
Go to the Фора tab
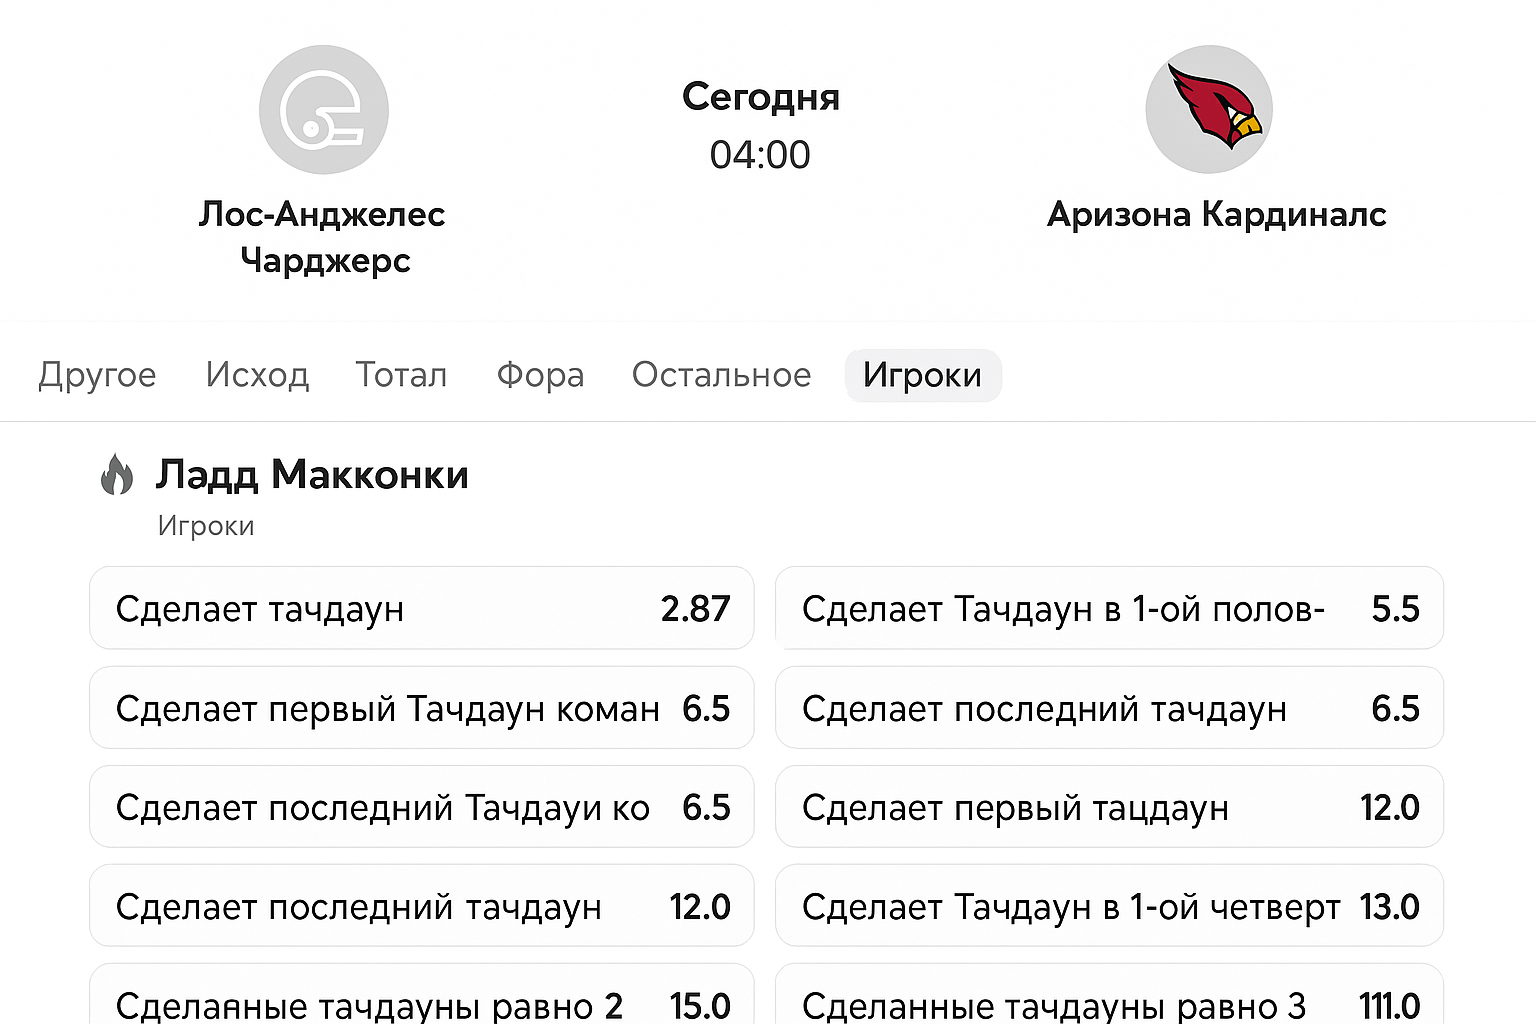tap(540, 375)
